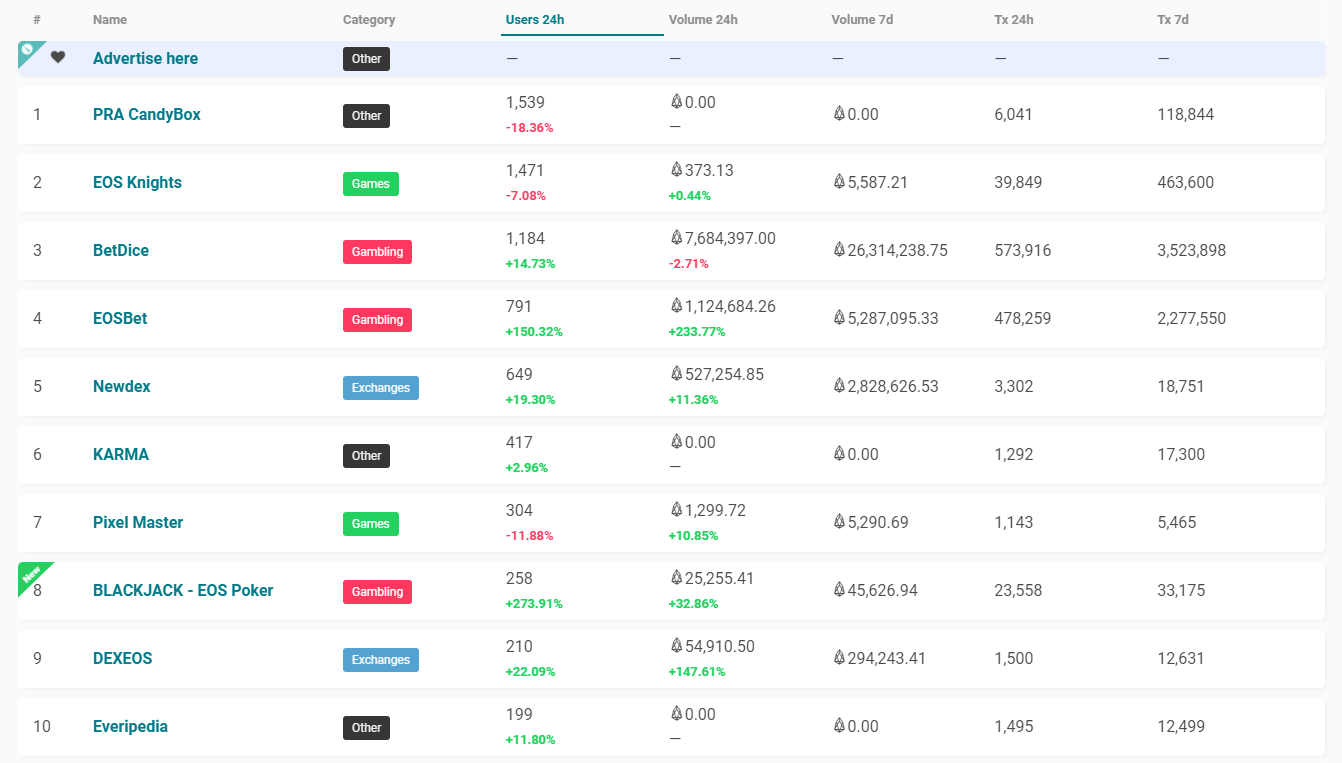Open BLACKJACK - EOS Poker page

tap(183, 590)
